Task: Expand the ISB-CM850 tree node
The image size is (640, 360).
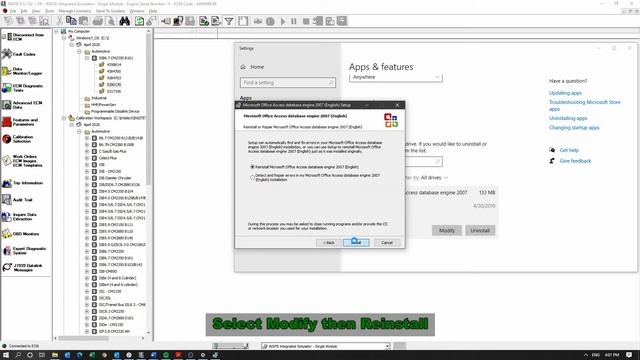Action: 87,271
